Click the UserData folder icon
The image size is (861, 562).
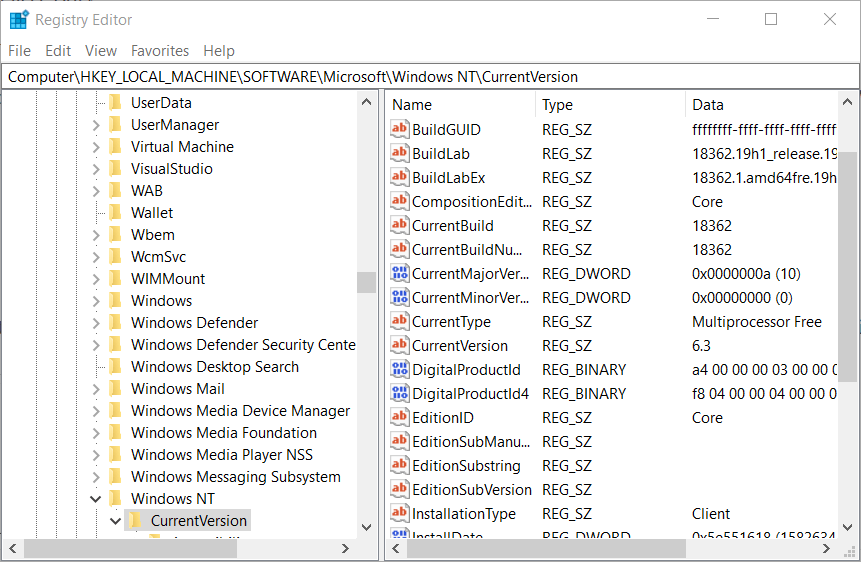[115, 103]
